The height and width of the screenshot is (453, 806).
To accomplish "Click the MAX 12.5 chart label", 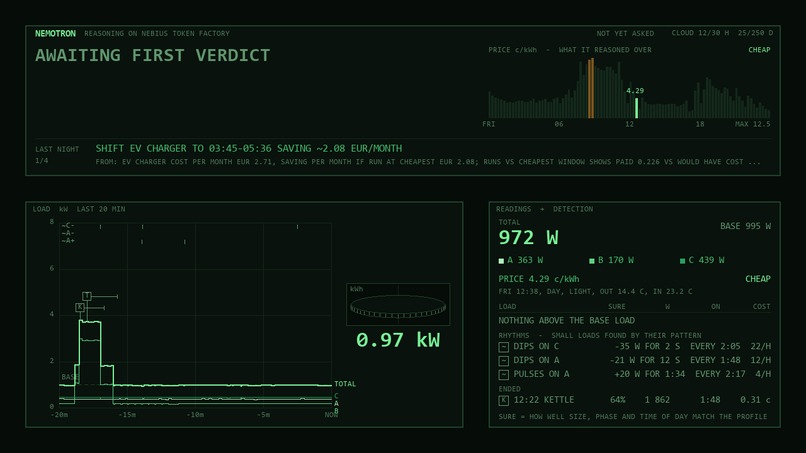I will (753, 124).
